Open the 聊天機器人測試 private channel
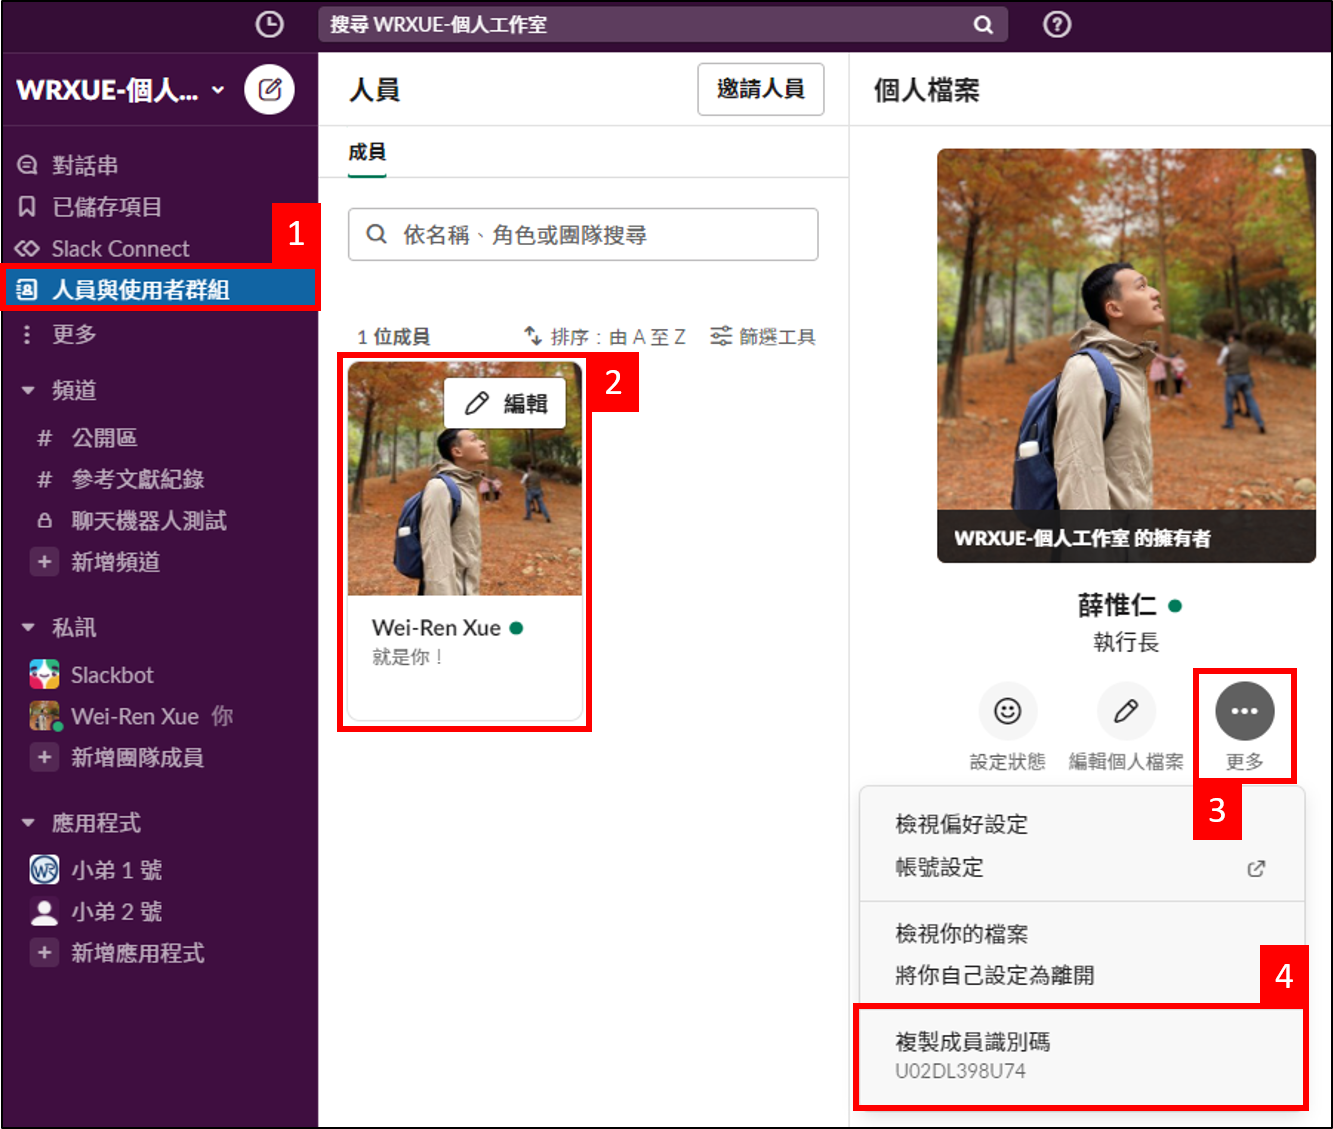Screen dimensions: 1333x1129 [x=159, y=521]
